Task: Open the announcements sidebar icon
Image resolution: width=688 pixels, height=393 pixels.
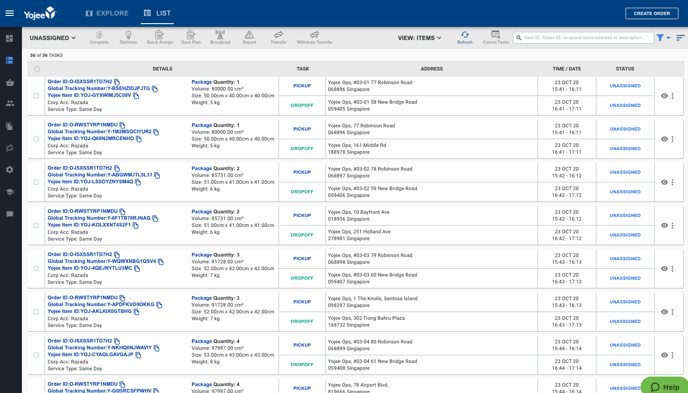Action: click(10, 148)
